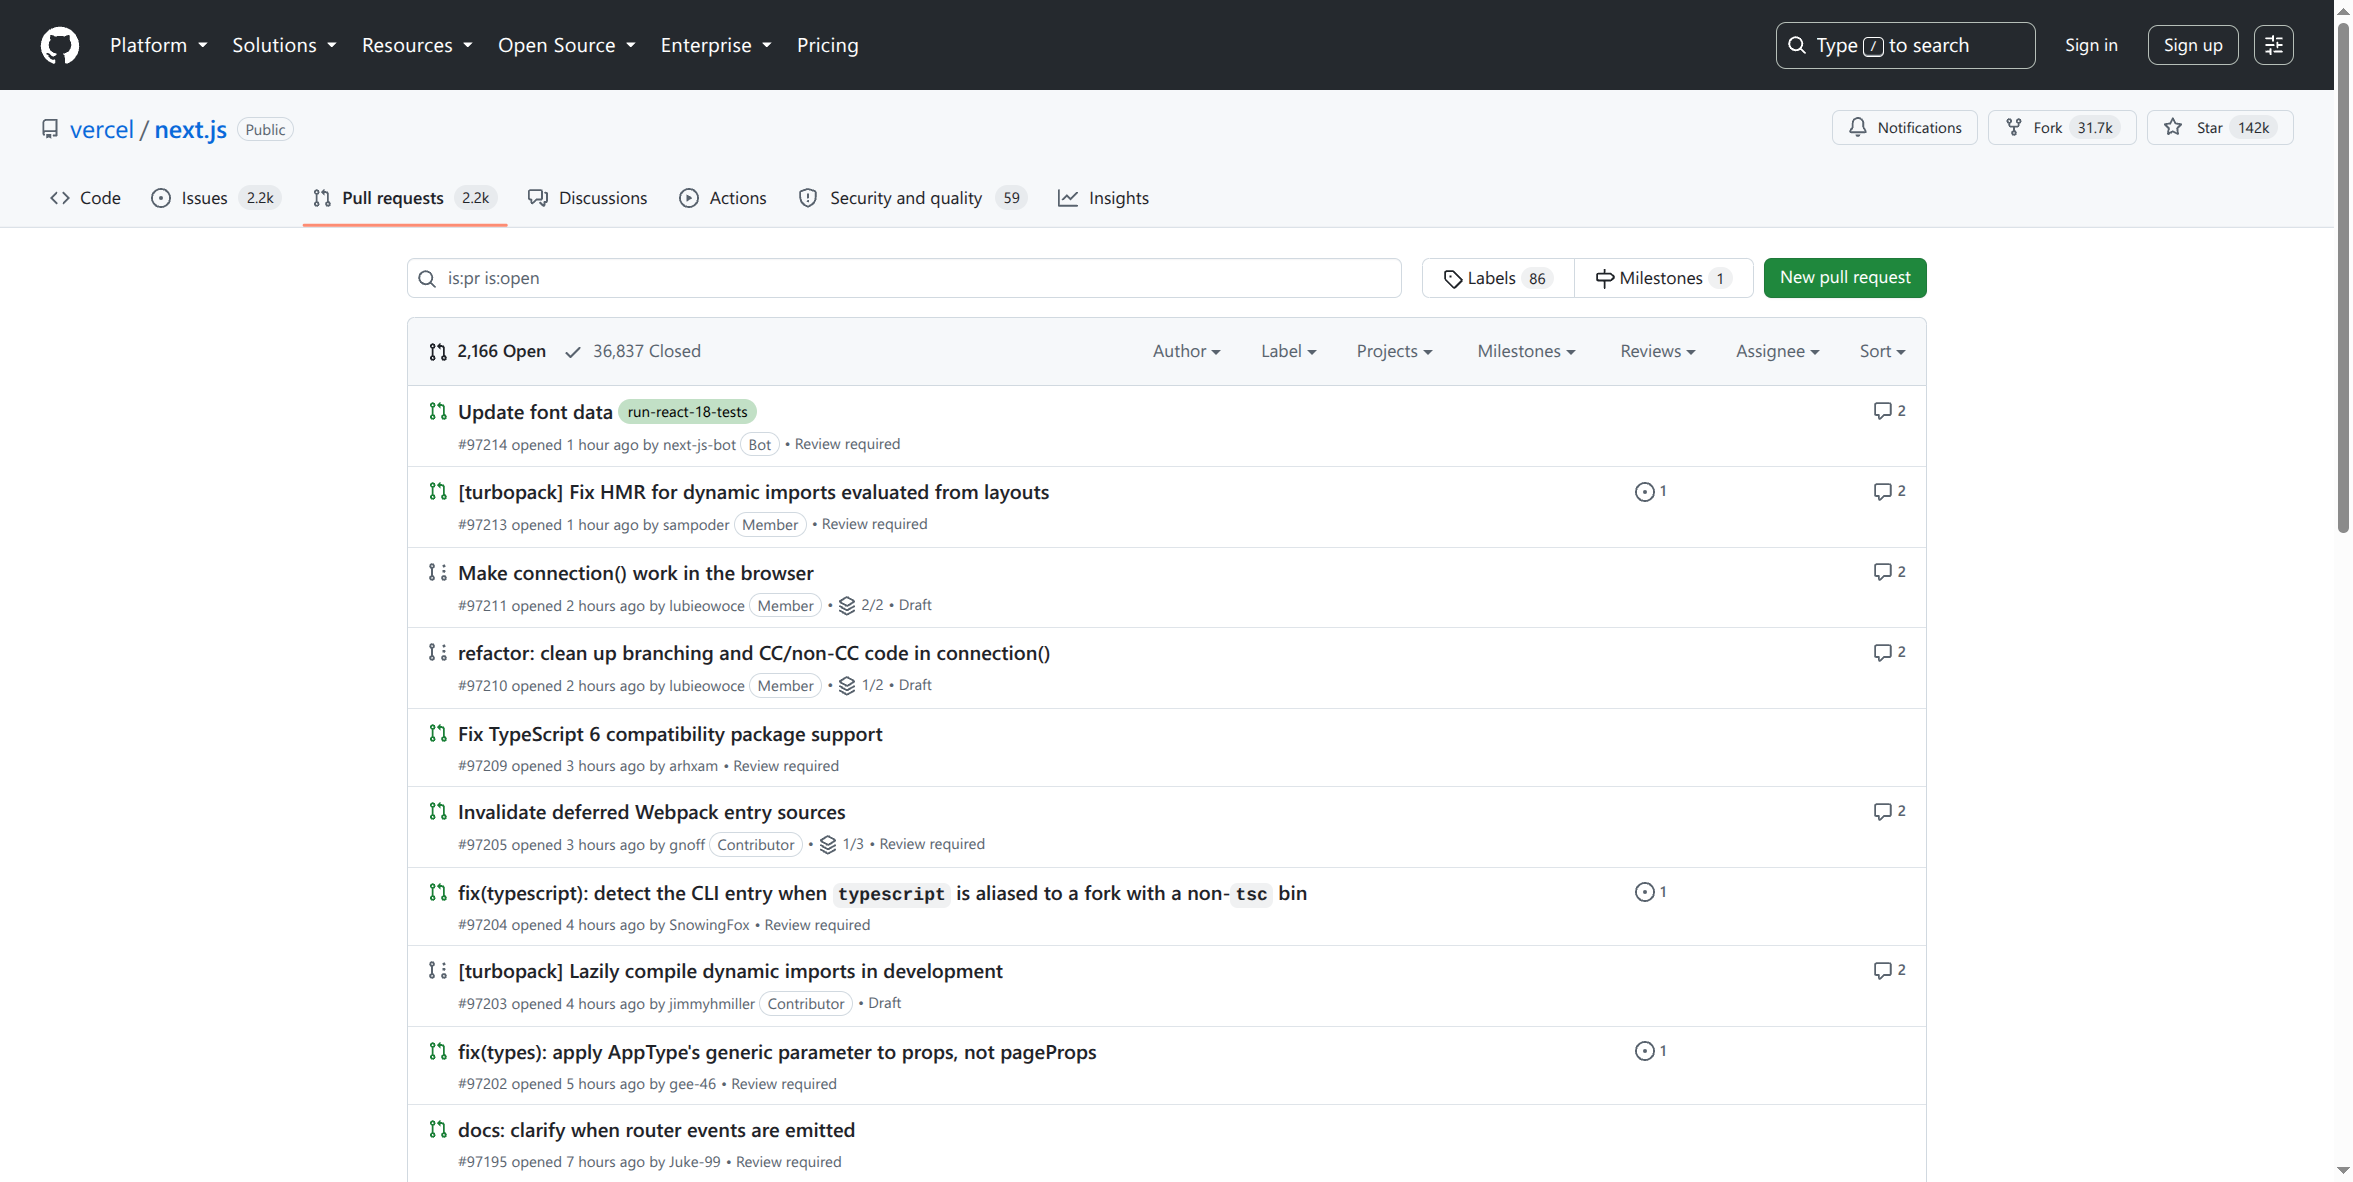Open the Insights tab

(x=1104, y=198)
